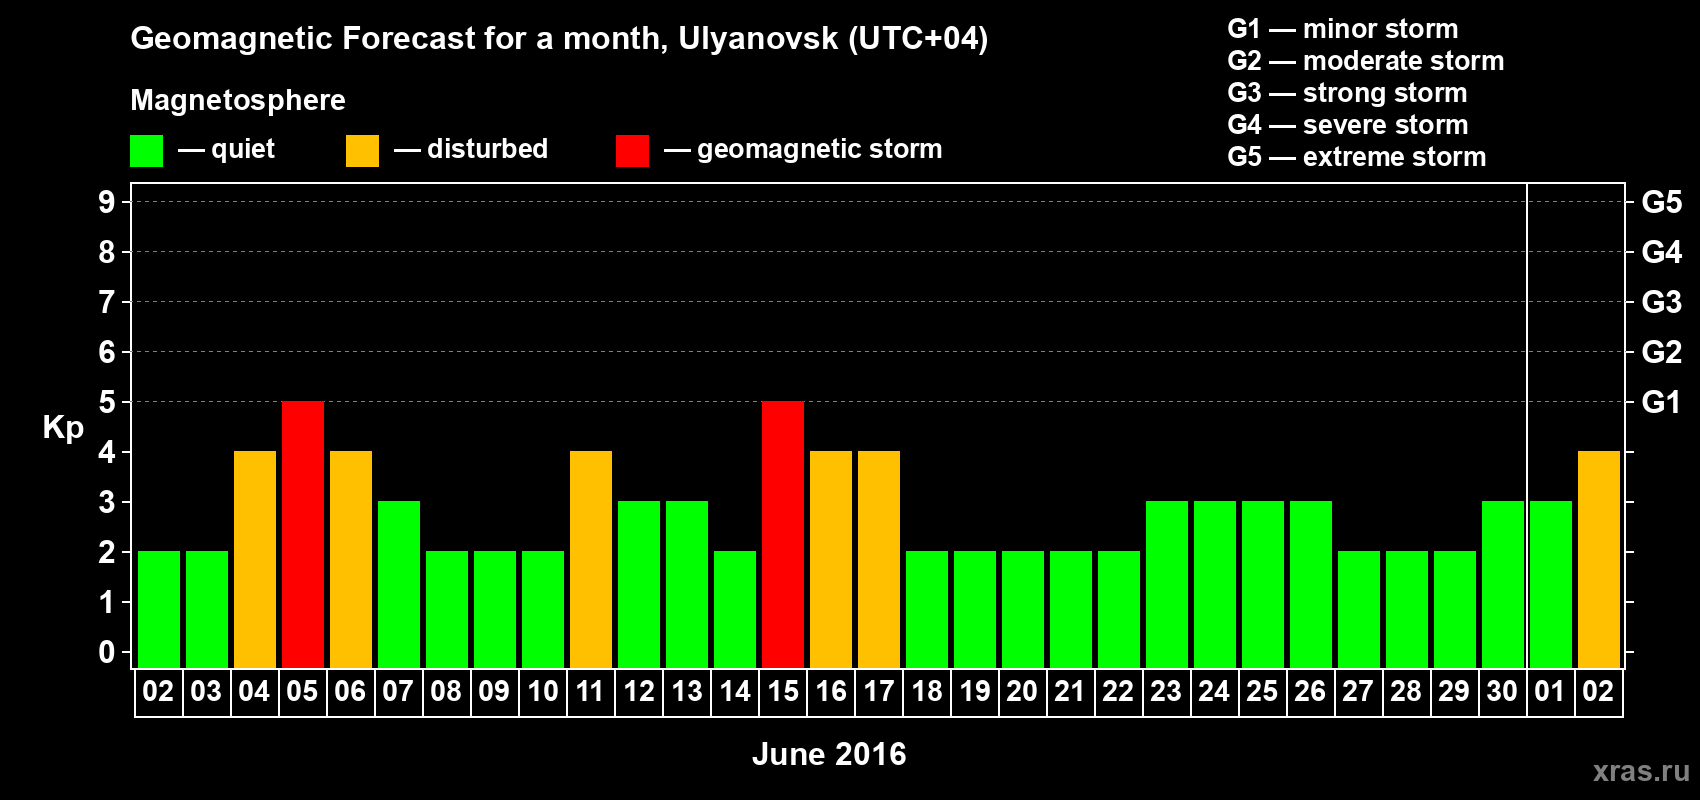
Task: Click the date label 27
Action: [x=1358, y=692]
